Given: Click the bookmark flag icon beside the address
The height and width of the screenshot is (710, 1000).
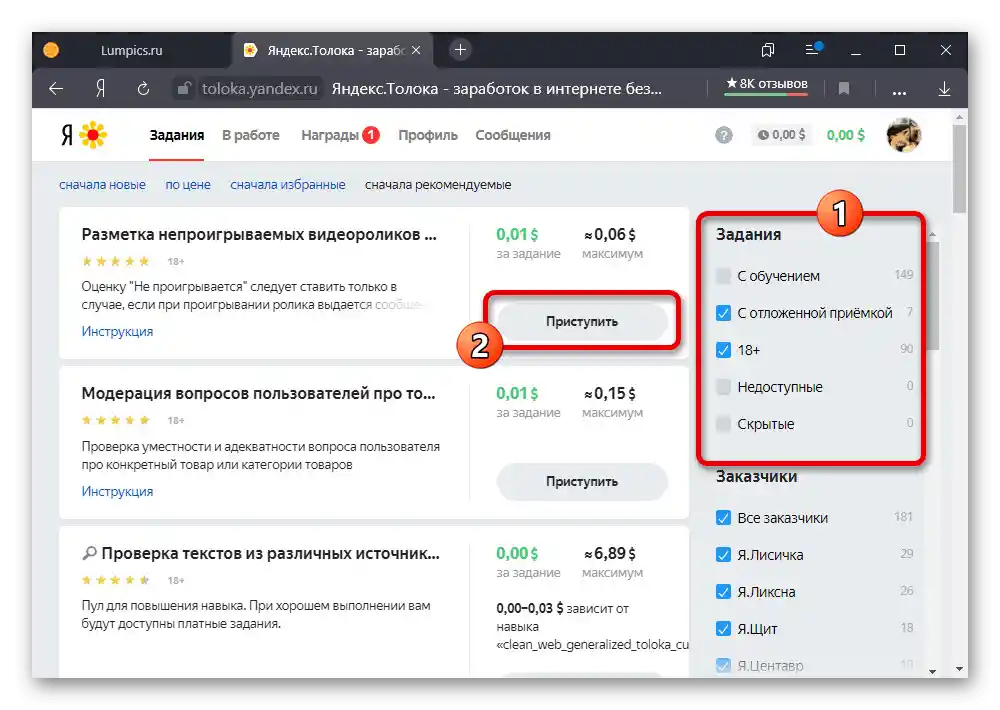Looking at the screenshot, I should tap(844, 89).
